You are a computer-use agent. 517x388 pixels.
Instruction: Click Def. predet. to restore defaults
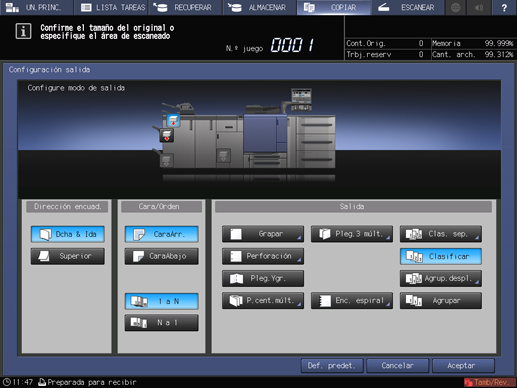coord(332,366)
